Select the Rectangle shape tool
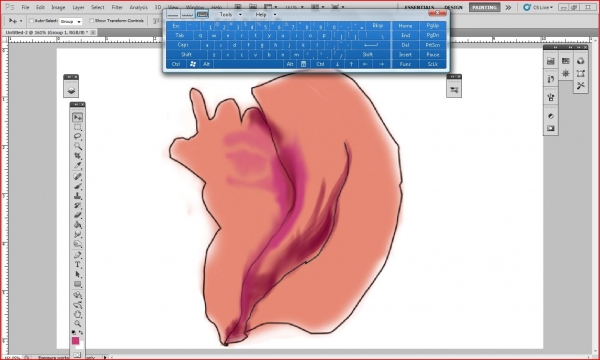600x360 pixels. tap(78, 284)
